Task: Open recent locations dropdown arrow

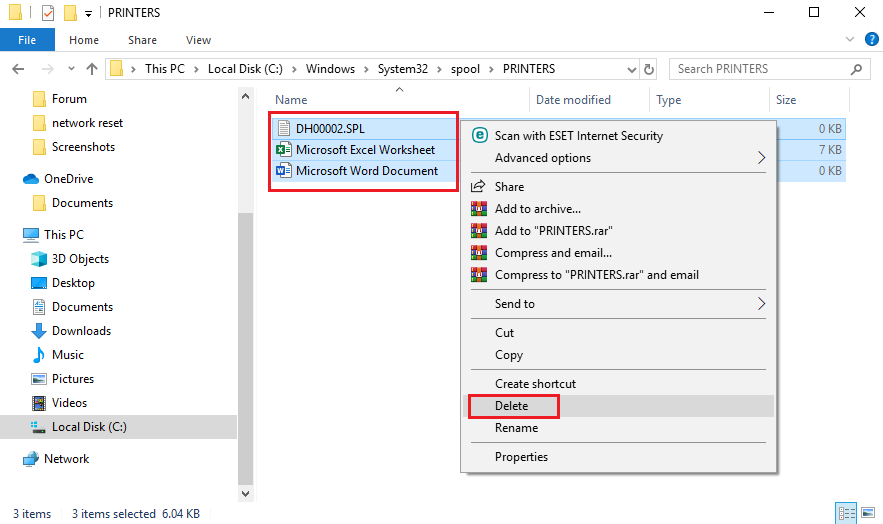Action: tap(71, 69)
